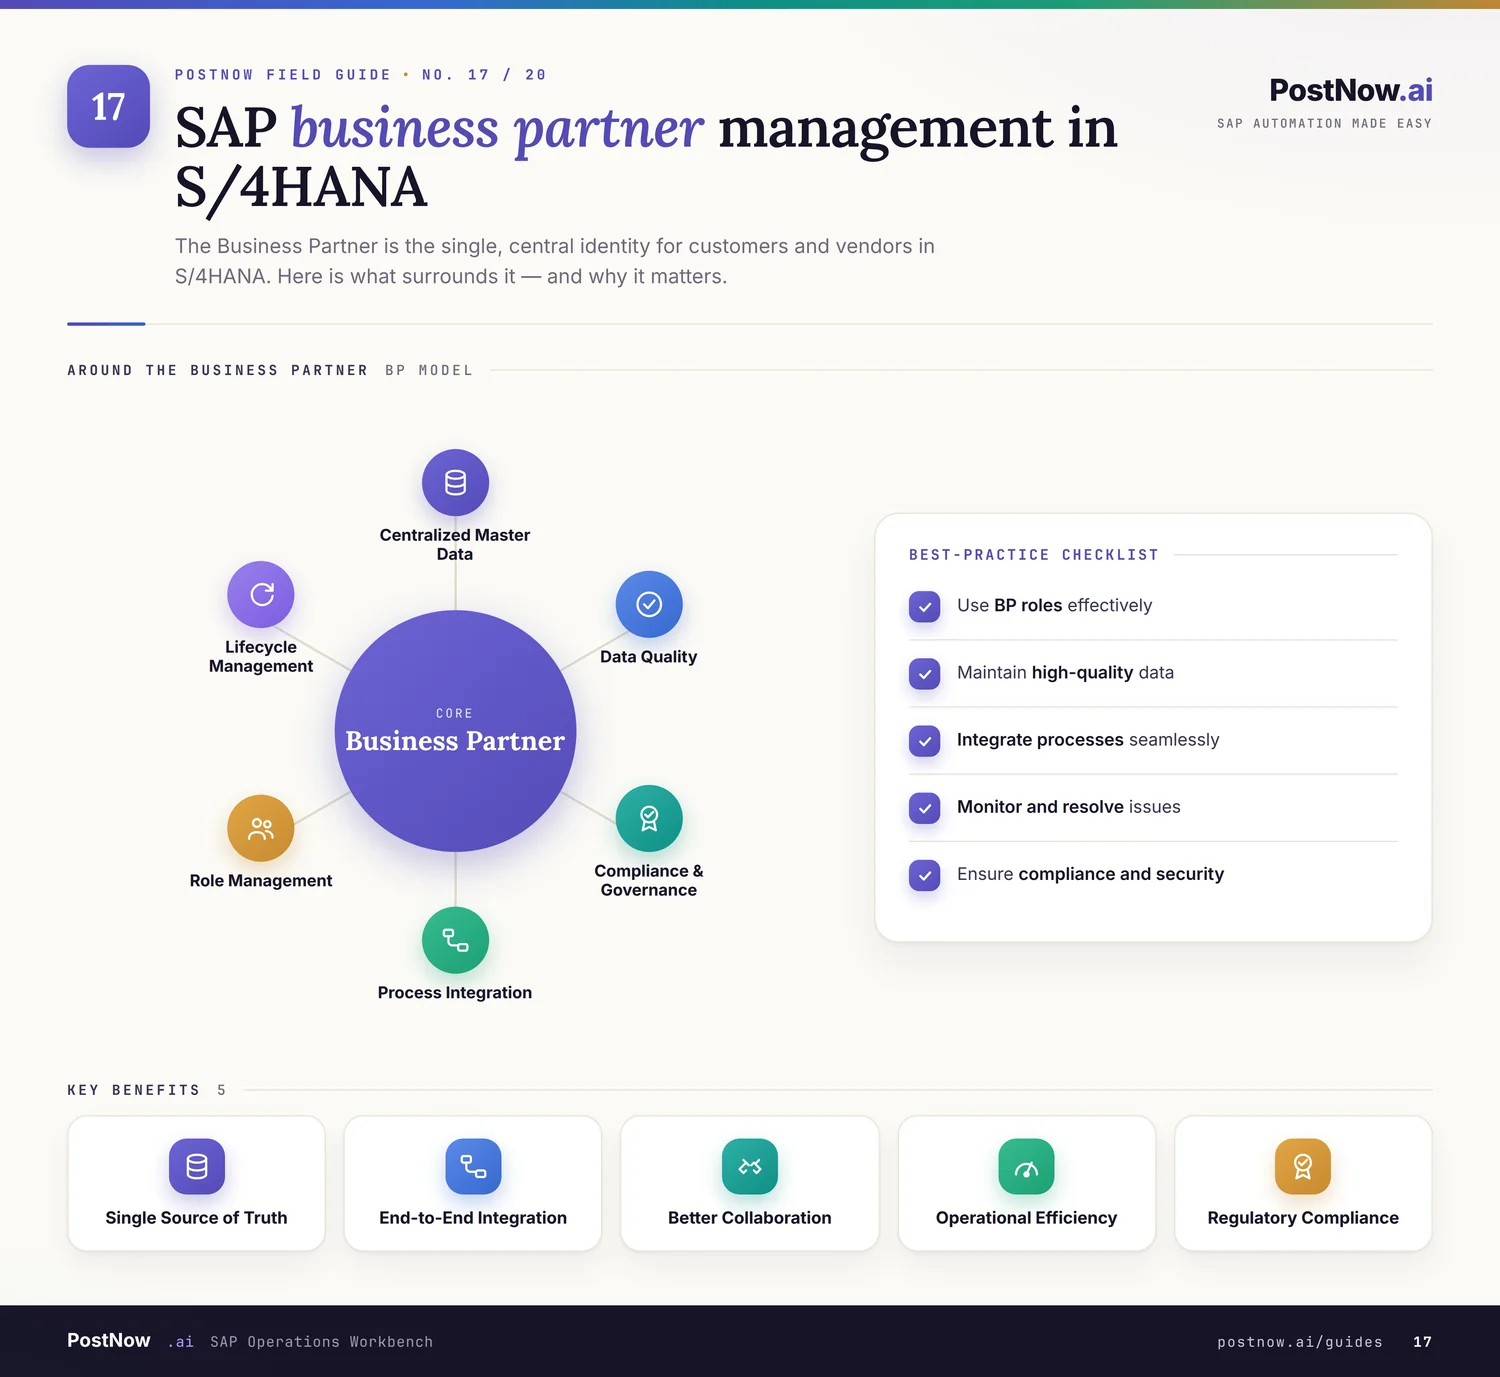The image size is (1500, 1377).
Task: Click the POSTNOW FIELD GUIDE NO. 17 / 20 text
Action: (360, 75)
